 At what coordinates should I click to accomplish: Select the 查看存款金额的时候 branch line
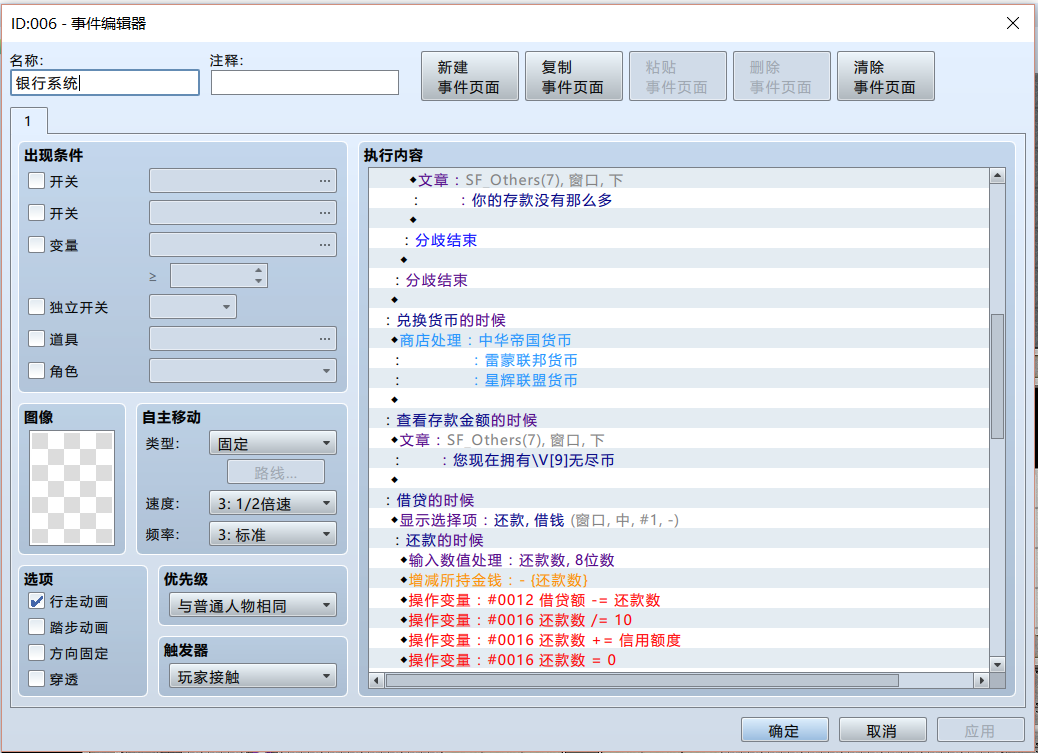click(679, 420)
